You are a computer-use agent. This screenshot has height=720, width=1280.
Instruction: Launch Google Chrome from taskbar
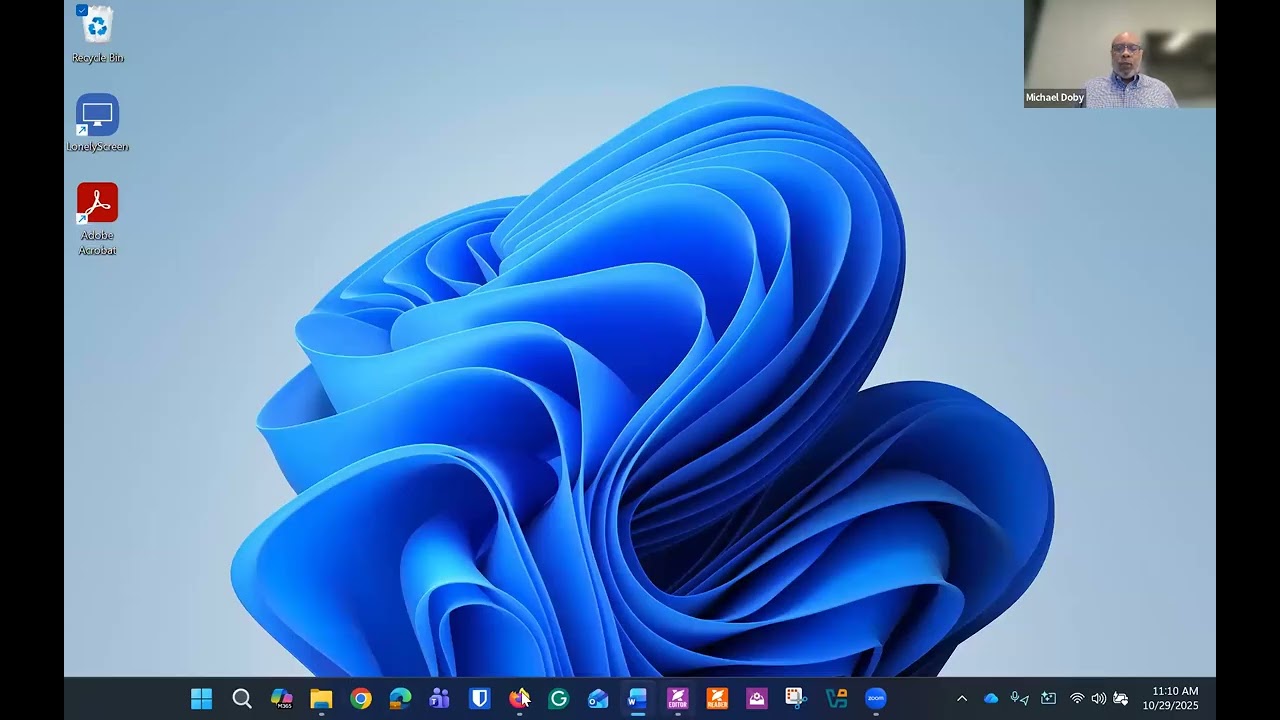point(361,699)
